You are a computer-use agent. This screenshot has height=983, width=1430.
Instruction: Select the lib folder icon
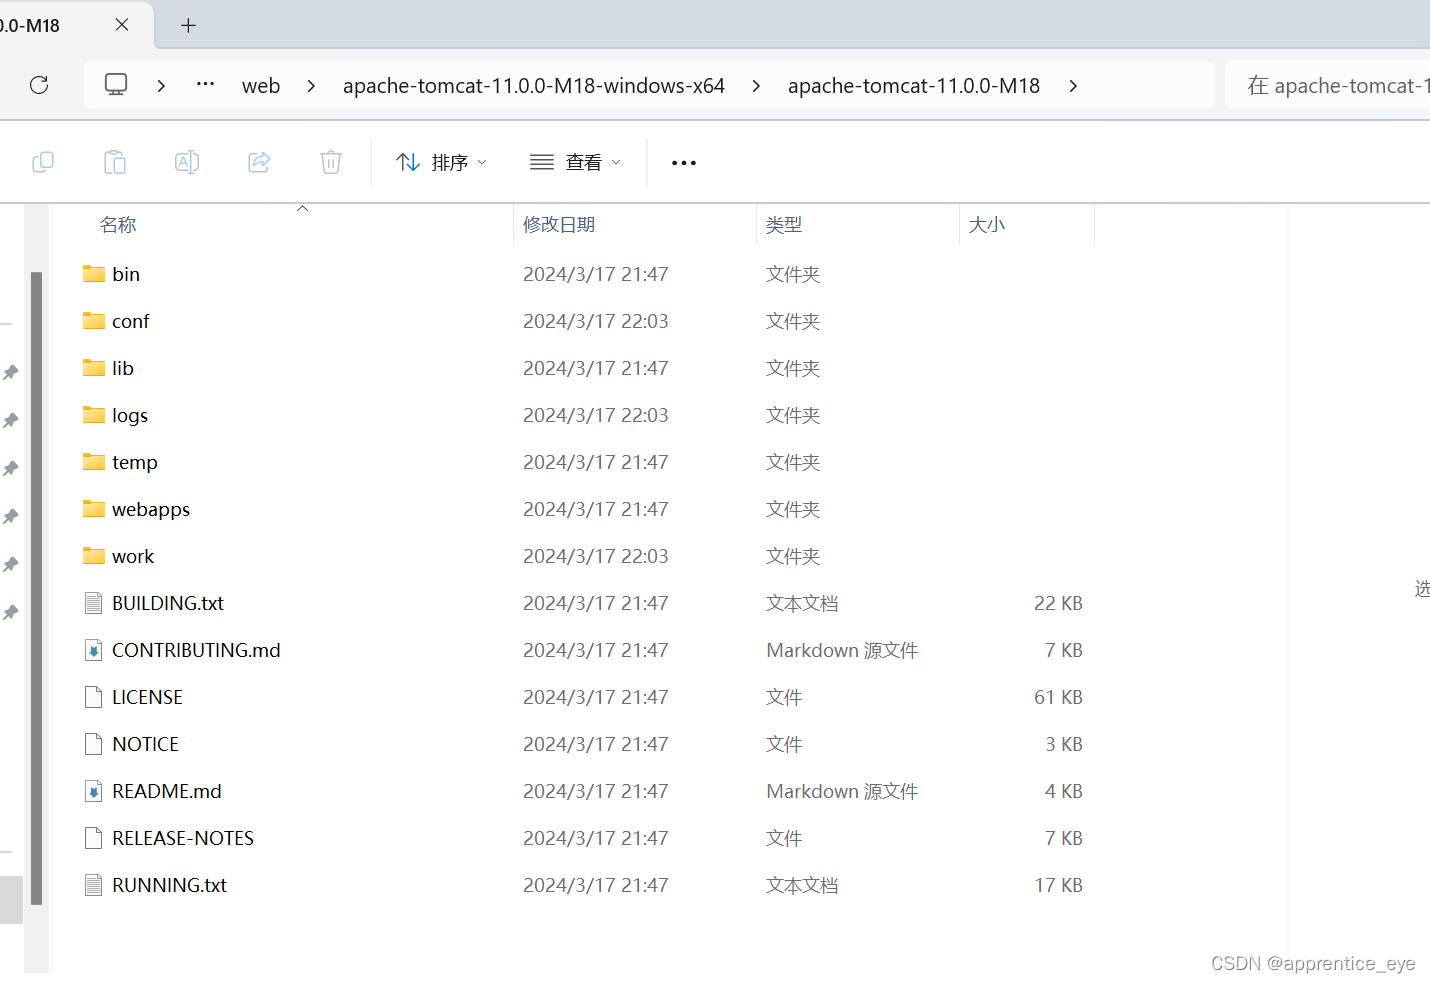[x=94, y=368]
